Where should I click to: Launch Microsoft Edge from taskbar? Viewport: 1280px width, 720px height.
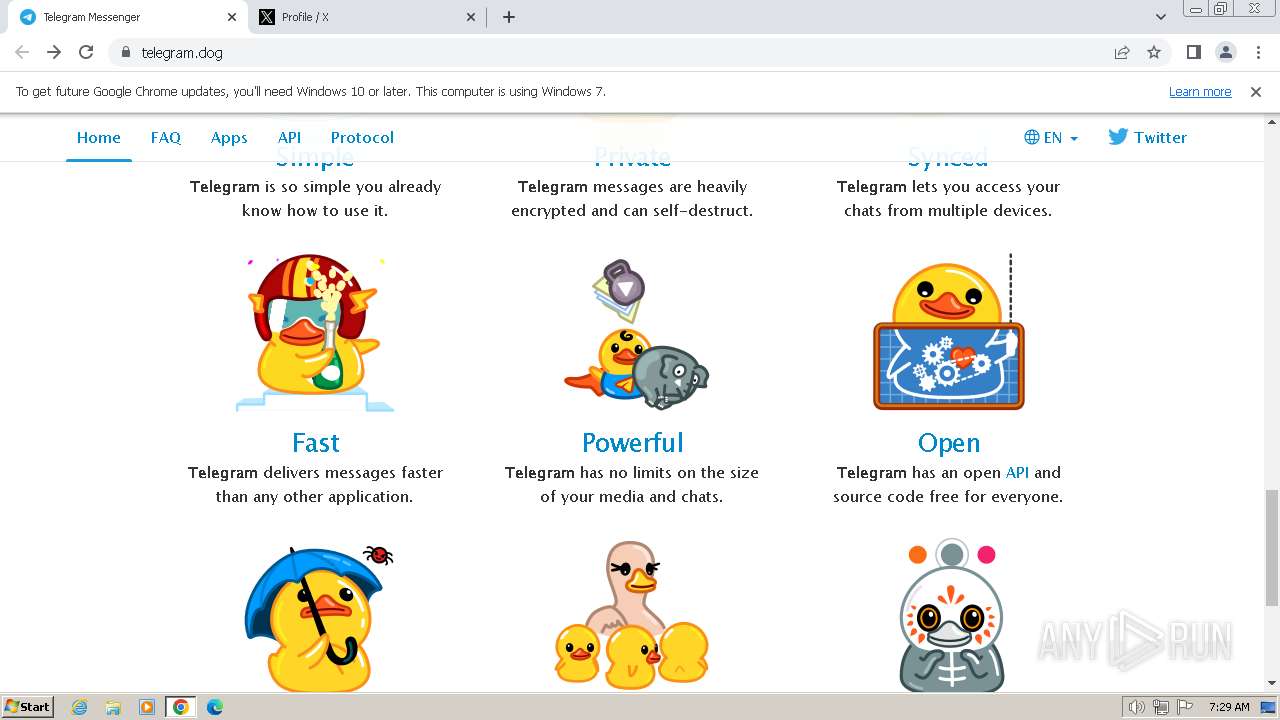[215, 707]
